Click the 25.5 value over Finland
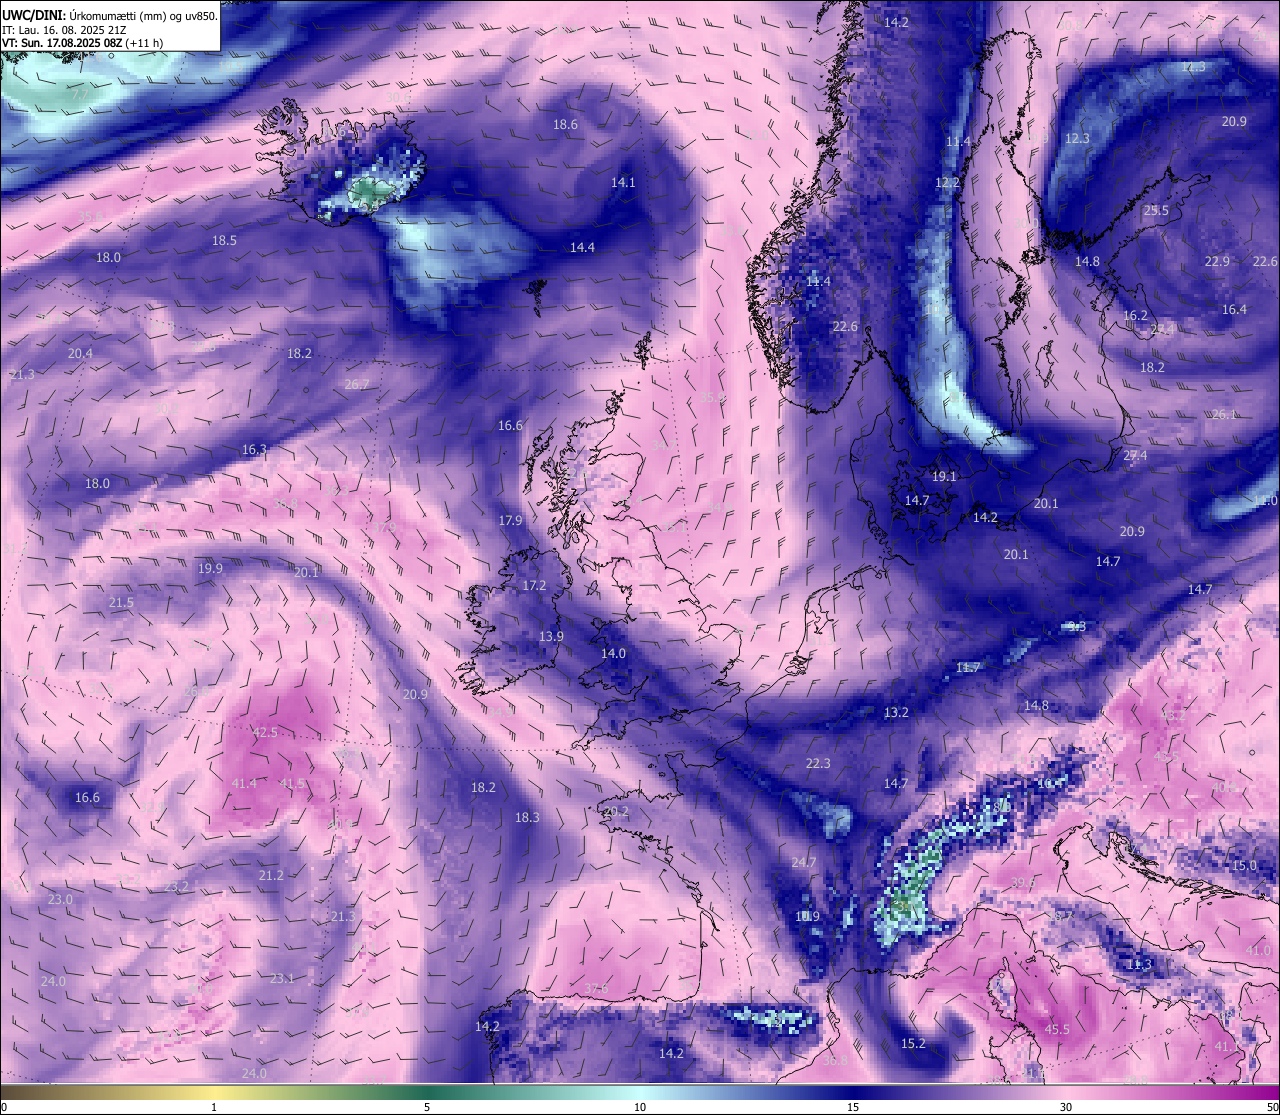This screenshot has width=1280, height=1115. 1156,210
